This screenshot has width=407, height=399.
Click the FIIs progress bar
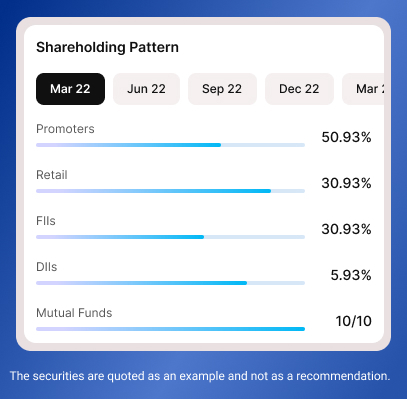tap(170, 237)
